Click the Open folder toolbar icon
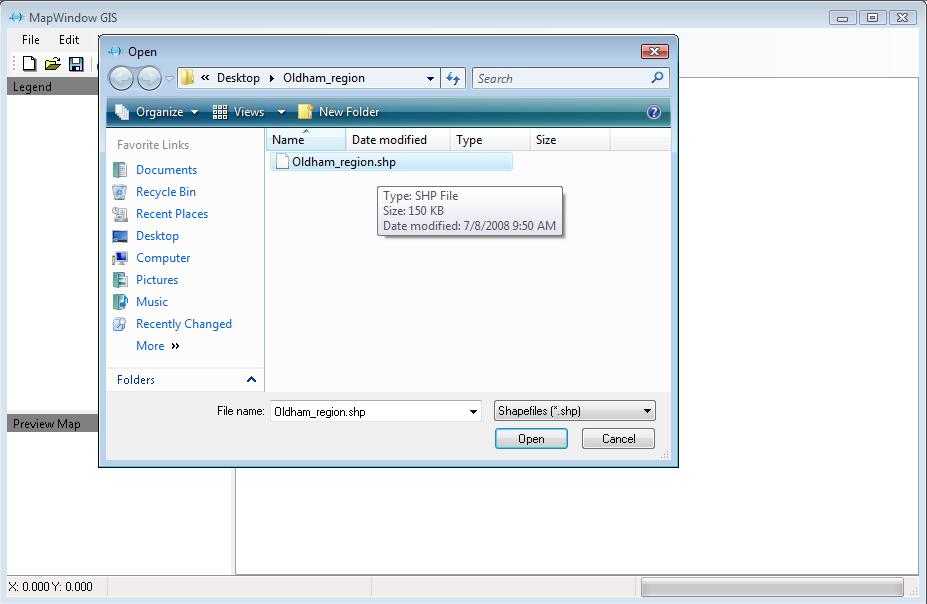Screen dimensions: 927x604 click(x=53, y=64)
